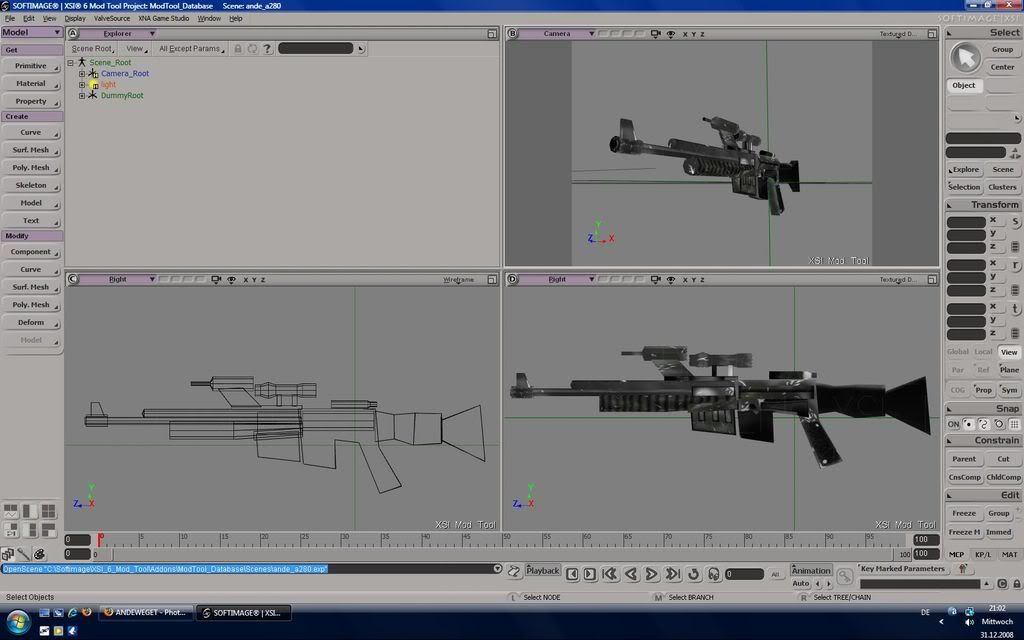Image resolution: width=1024 pixels, height=640 pixels.
Task: Click the keyframe key icon
Action: click(844, 576)
